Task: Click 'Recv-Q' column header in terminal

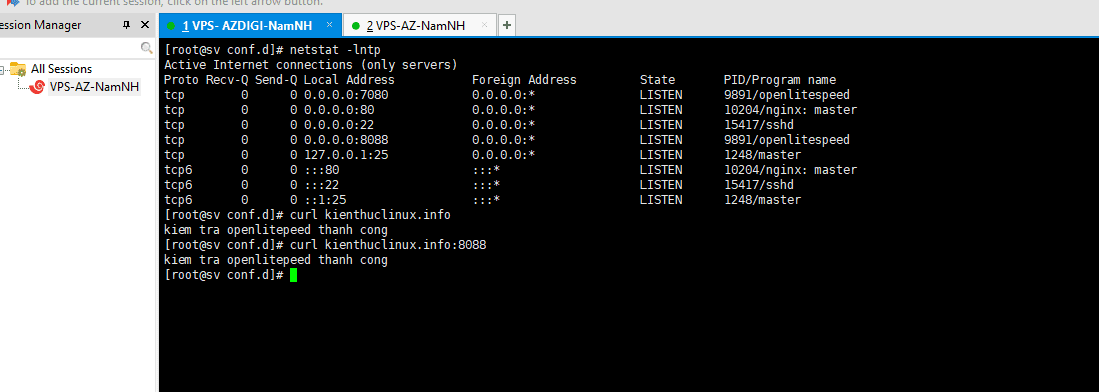Action: click(x=226, y=80)
